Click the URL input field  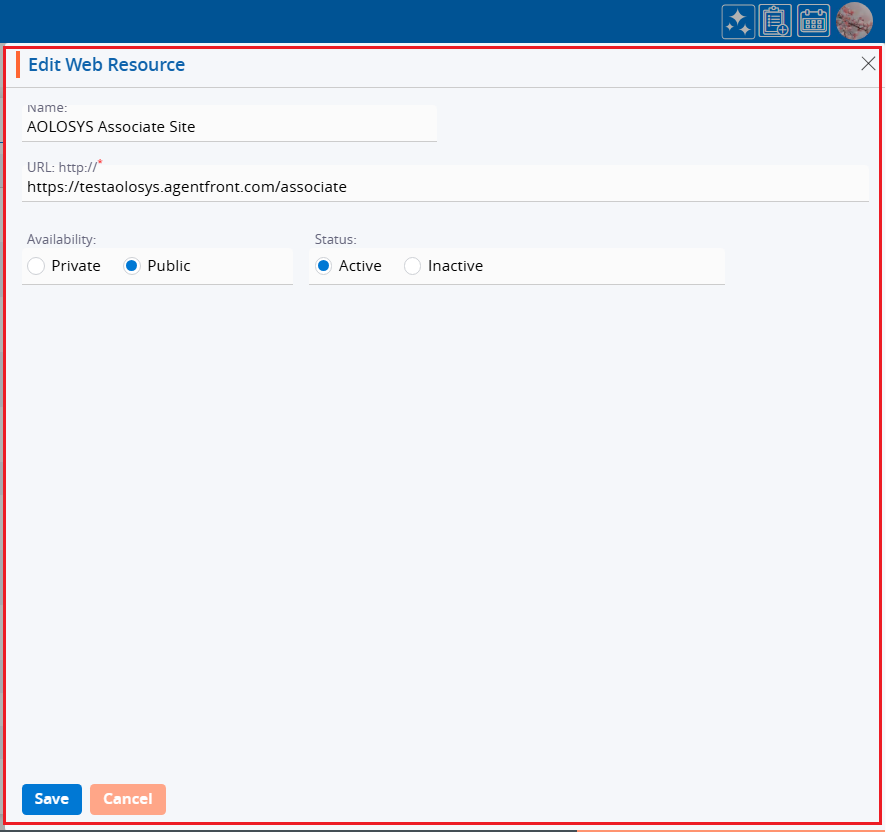coord(445,186)
